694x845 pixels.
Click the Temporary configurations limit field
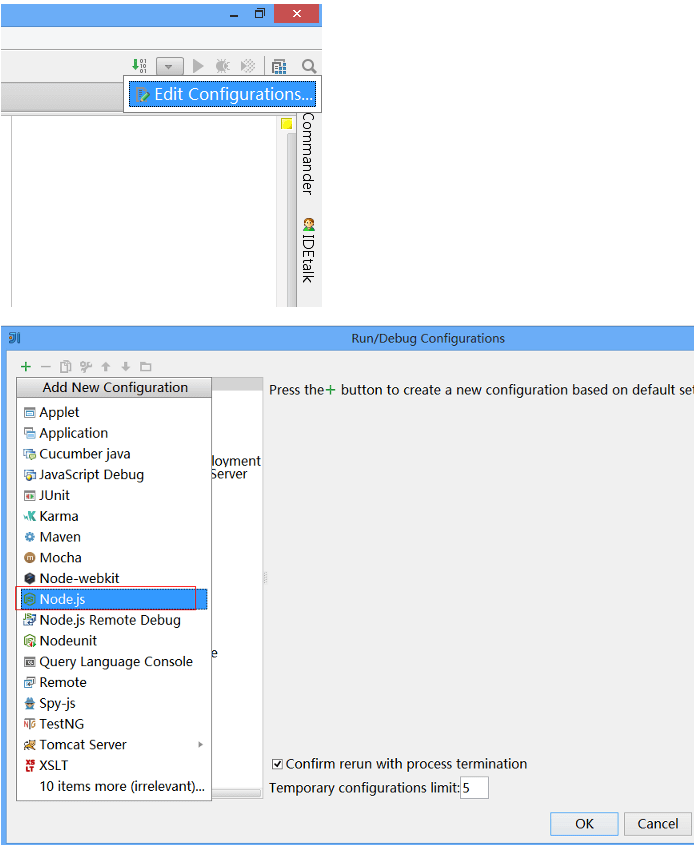click(x=474, y=788)
